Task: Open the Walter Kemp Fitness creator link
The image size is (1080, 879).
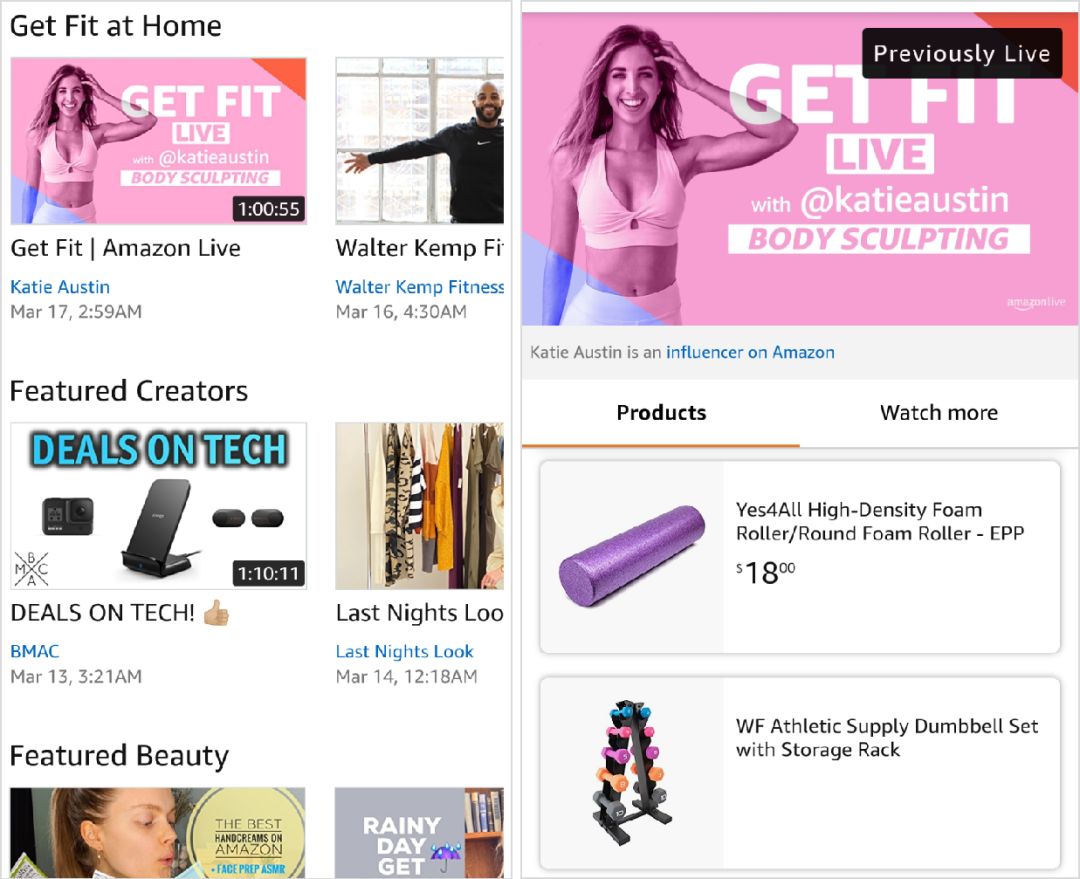Action: click(419, 287)
